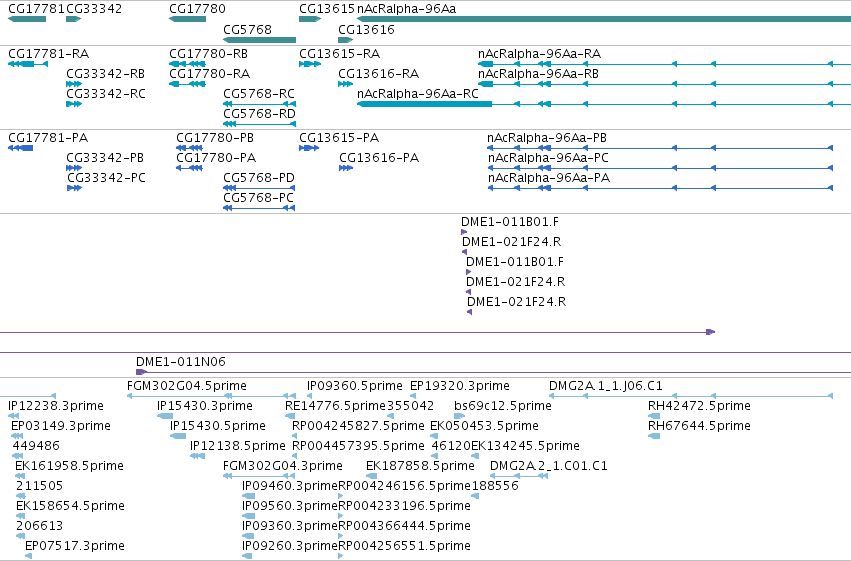Select EST EK161958.5prime
The width and height of the screenshot is (851, 561).
69,466
